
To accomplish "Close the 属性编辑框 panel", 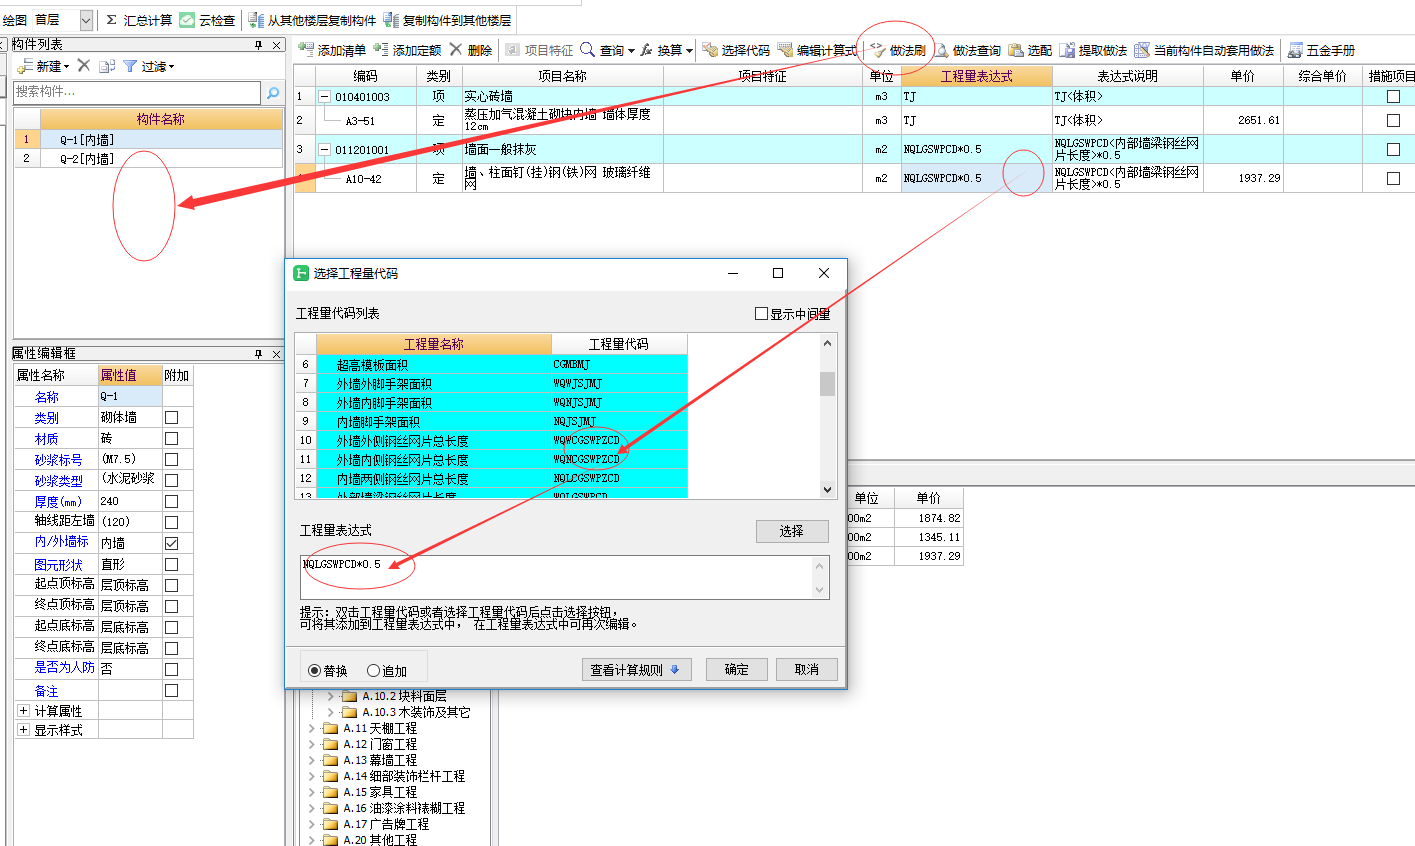I will tap(277, 354).
